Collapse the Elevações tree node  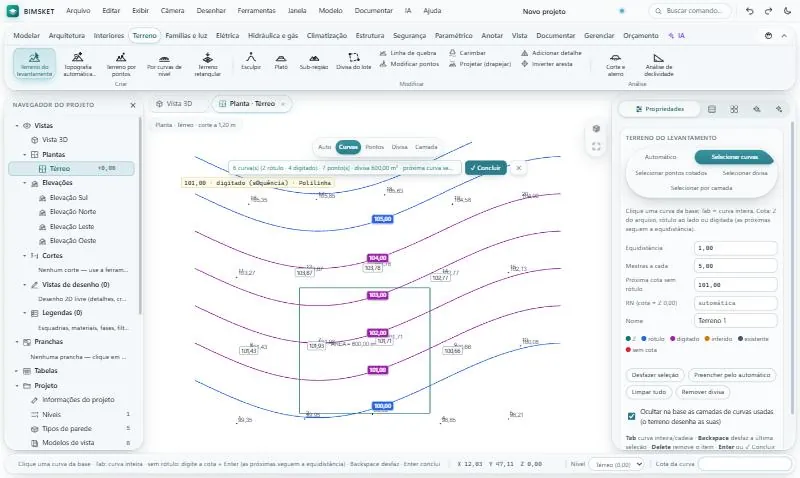[24, 183]
